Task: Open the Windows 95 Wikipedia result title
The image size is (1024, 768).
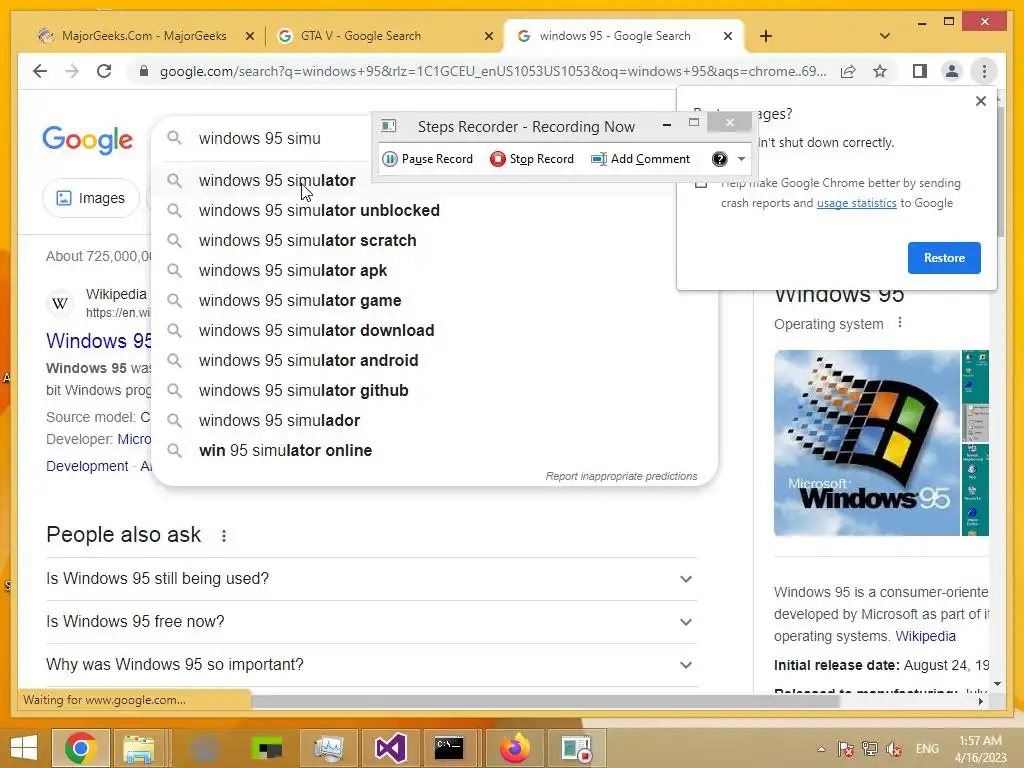Action: coord(99,341)
